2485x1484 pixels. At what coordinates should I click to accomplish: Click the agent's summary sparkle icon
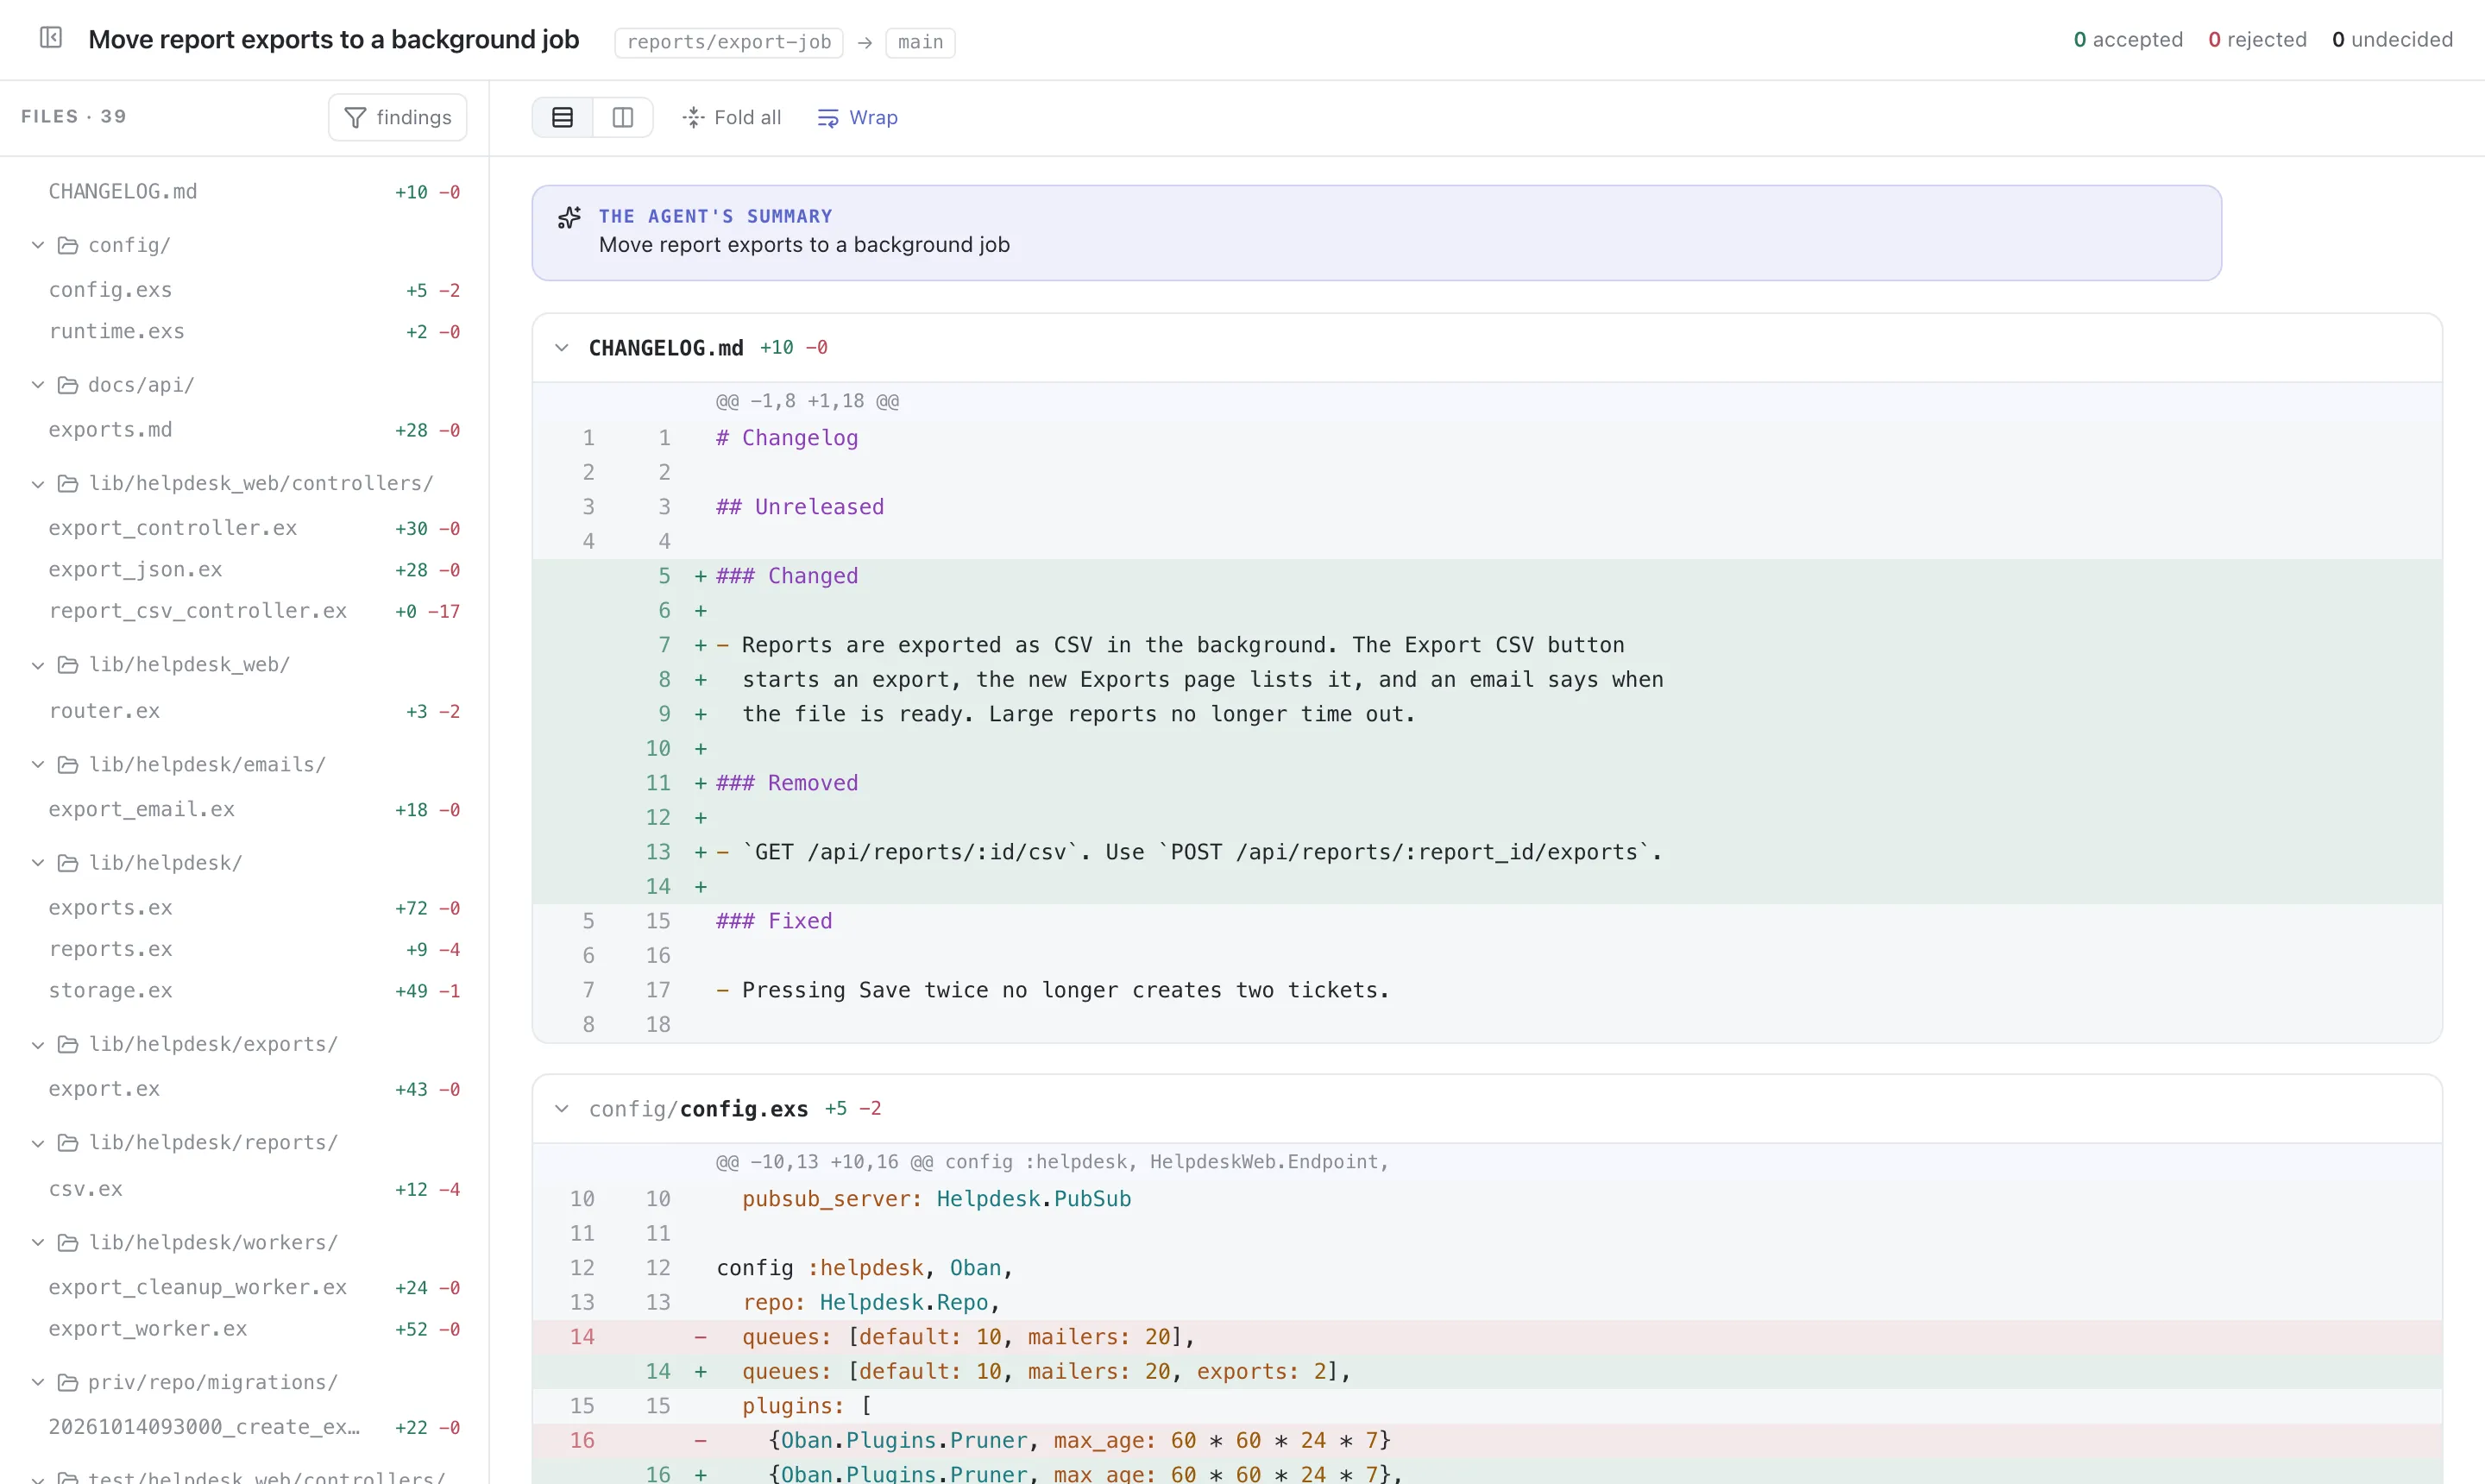(x=569, y=217)
